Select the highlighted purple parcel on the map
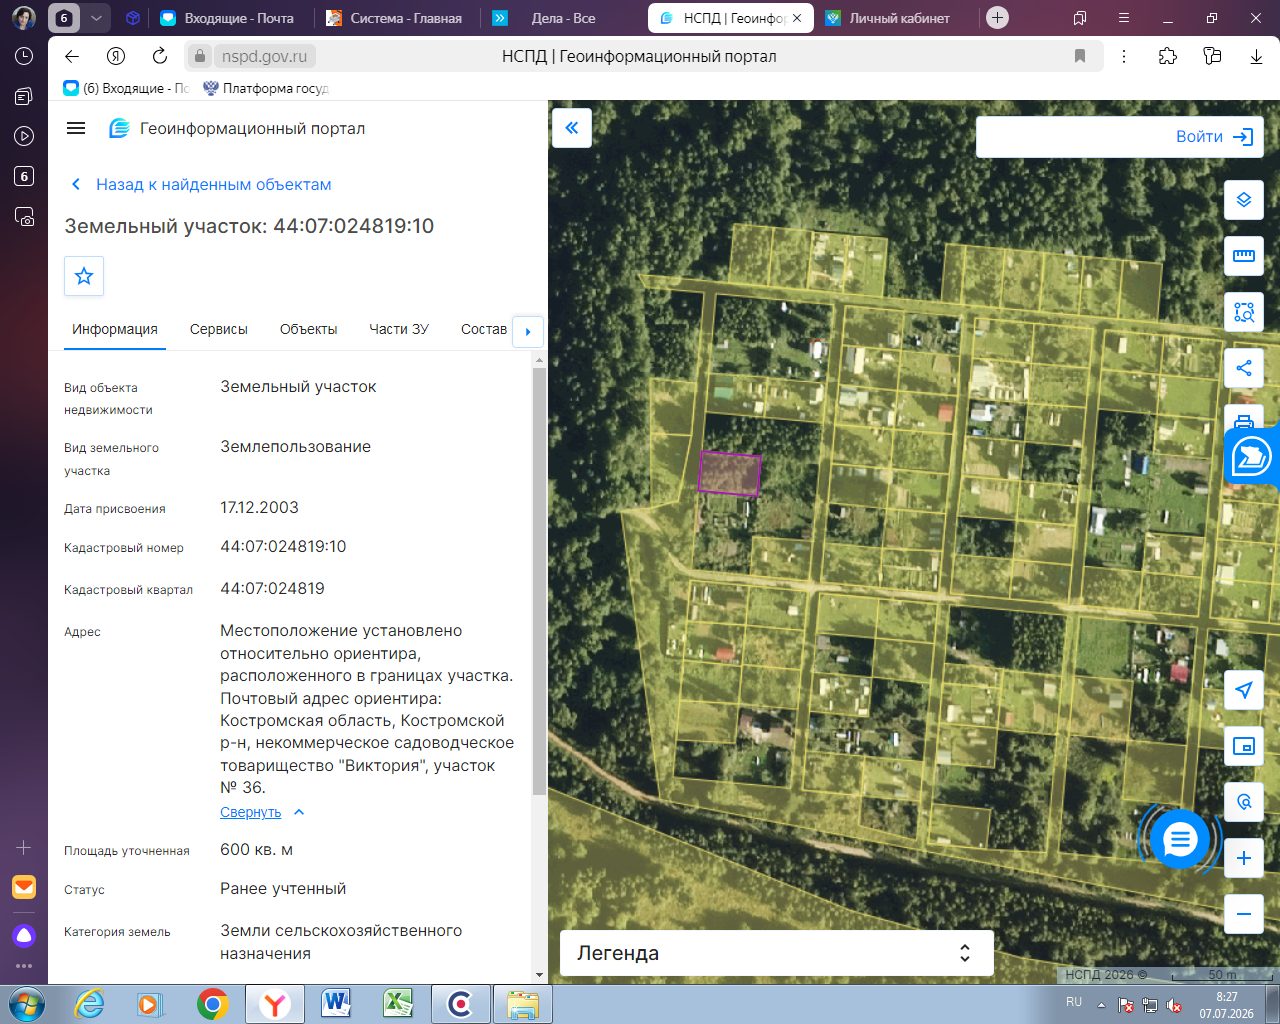Image resolution: width=1280 pixels, height=1024 pixels. [x=729, y=473]
